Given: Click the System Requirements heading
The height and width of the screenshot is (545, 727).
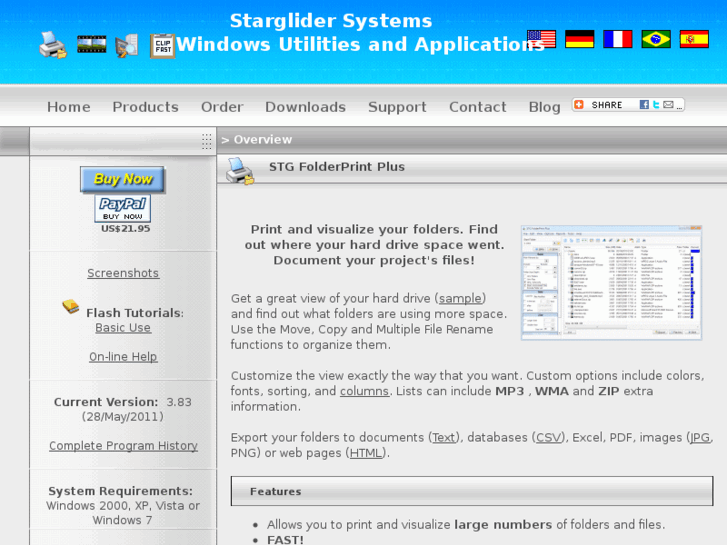Looking at the screenshot, I should click(121, 491).
